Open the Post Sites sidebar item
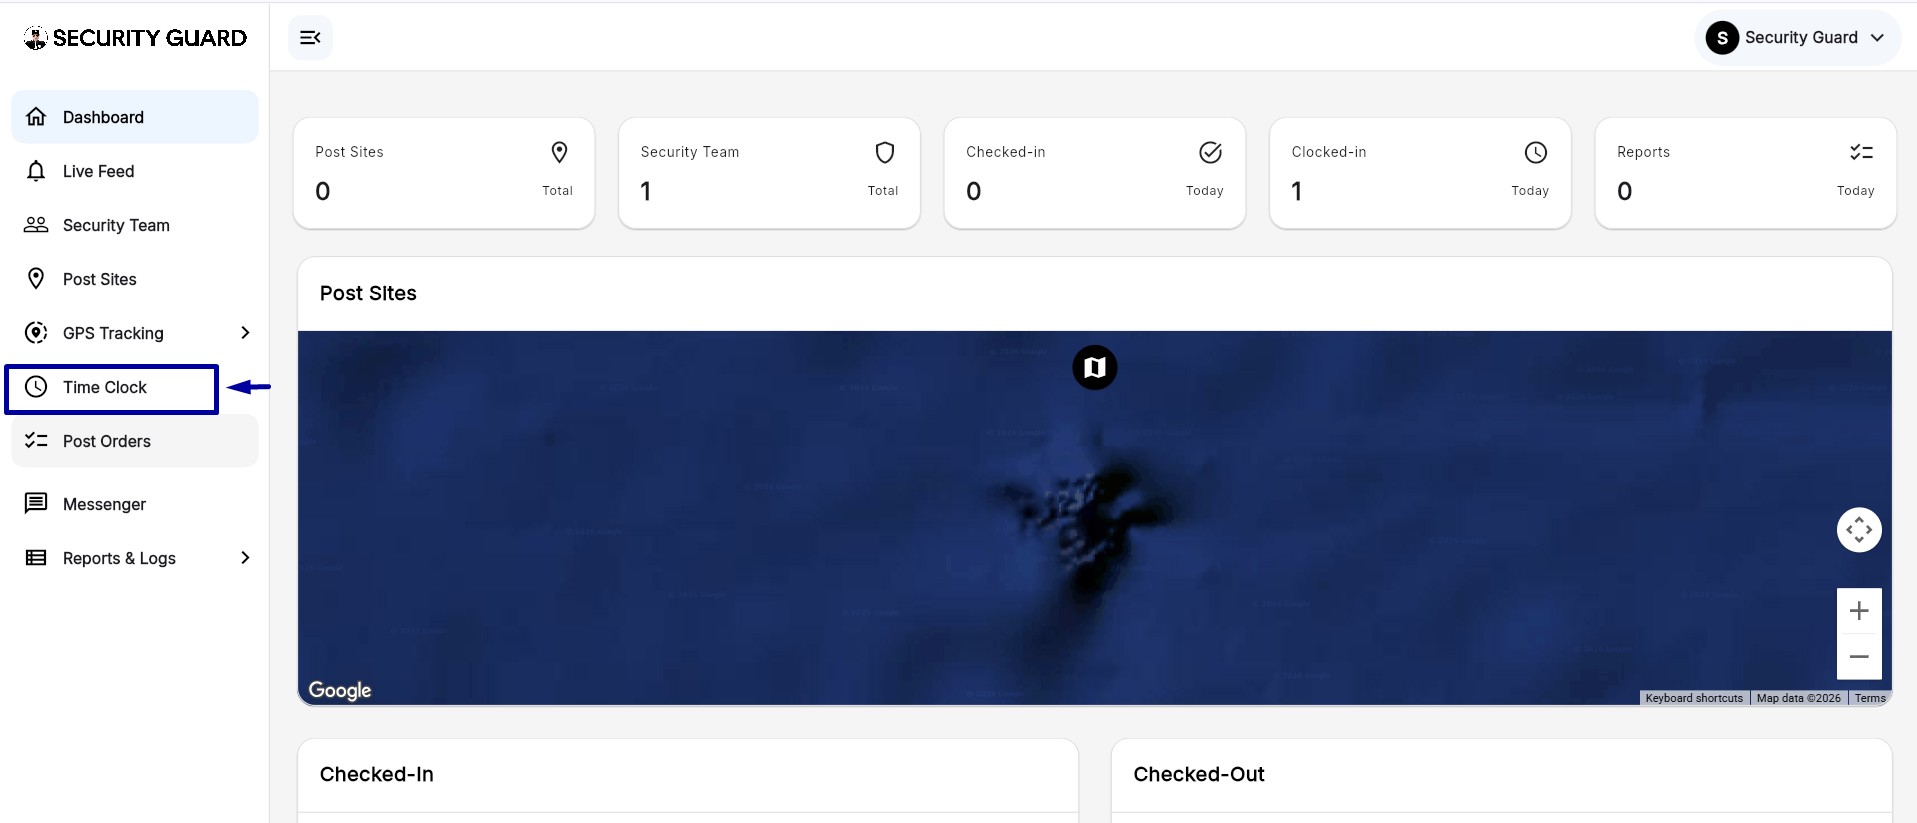The image size is (1917, 823). pyautogui.click(x=135, y=279)
